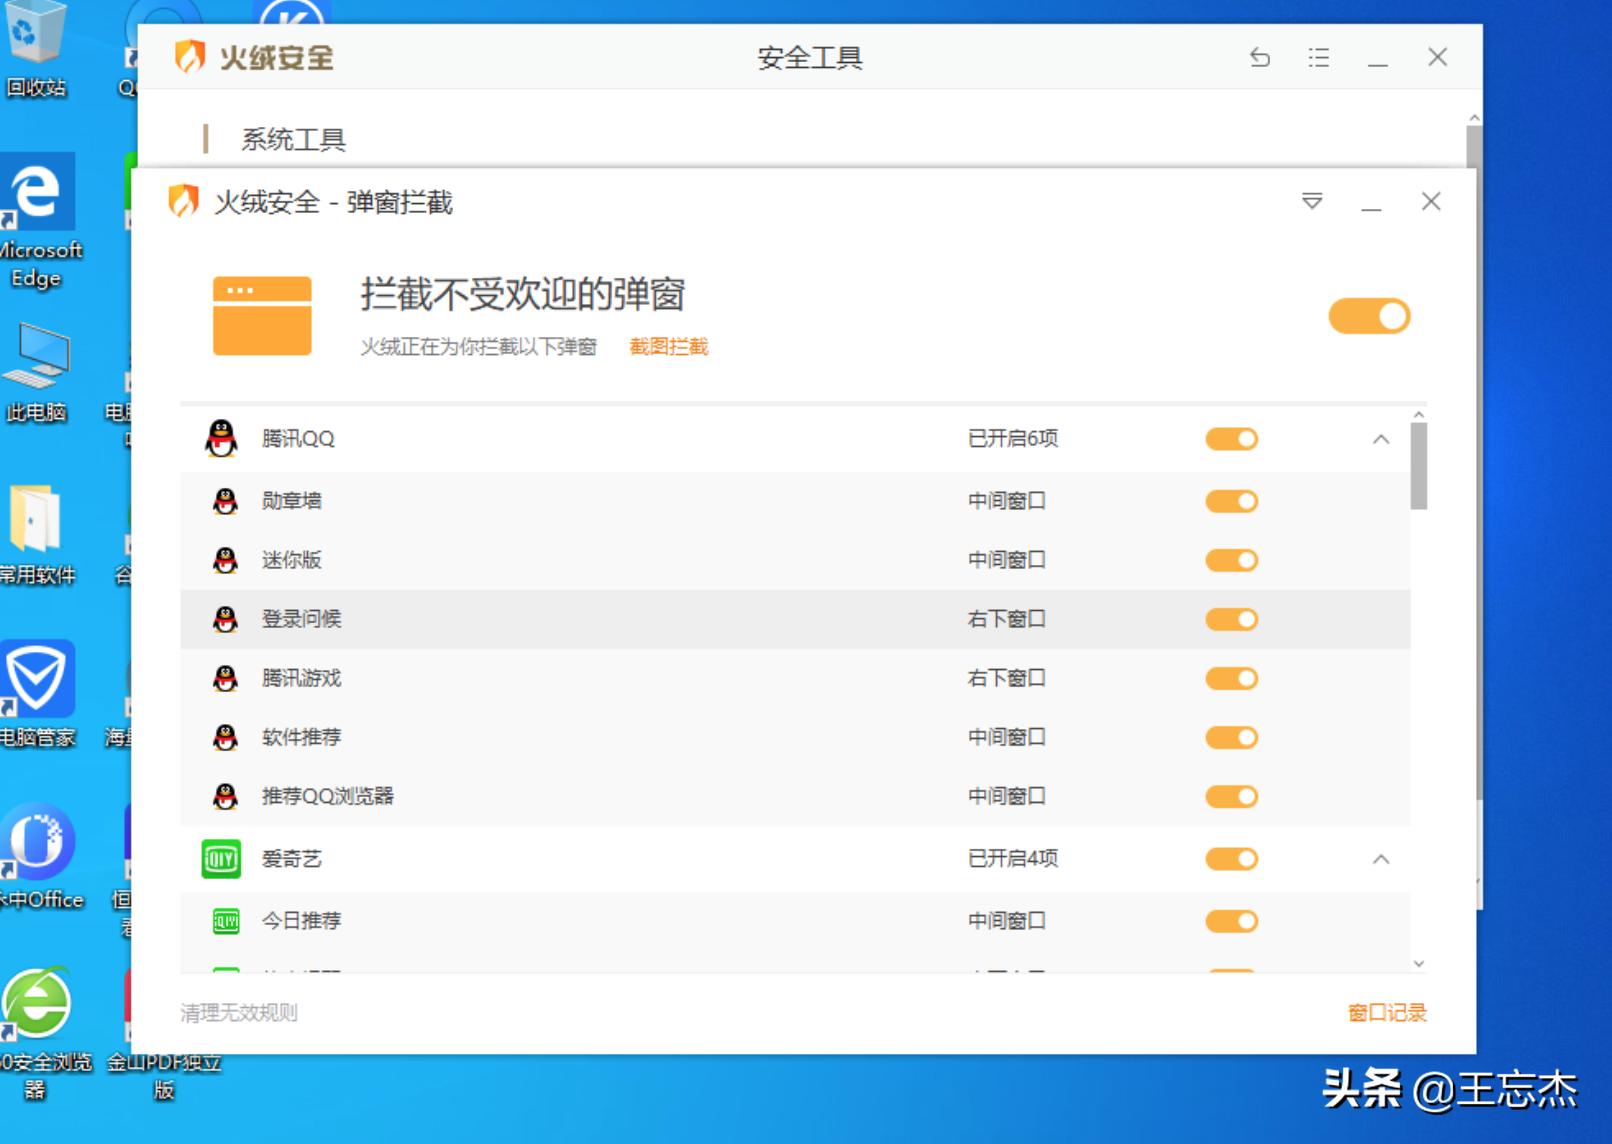
Task: Turn off blocking for 登录问候
Action: tap(1231, 619)
